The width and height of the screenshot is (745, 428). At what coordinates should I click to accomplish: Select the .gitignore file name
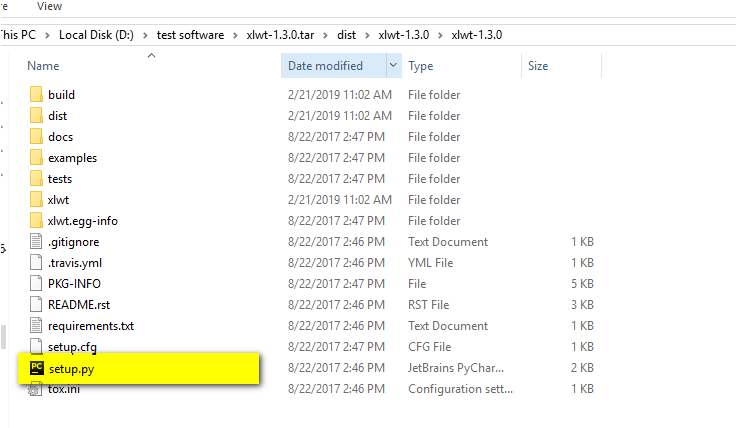(x=73, y=242)
